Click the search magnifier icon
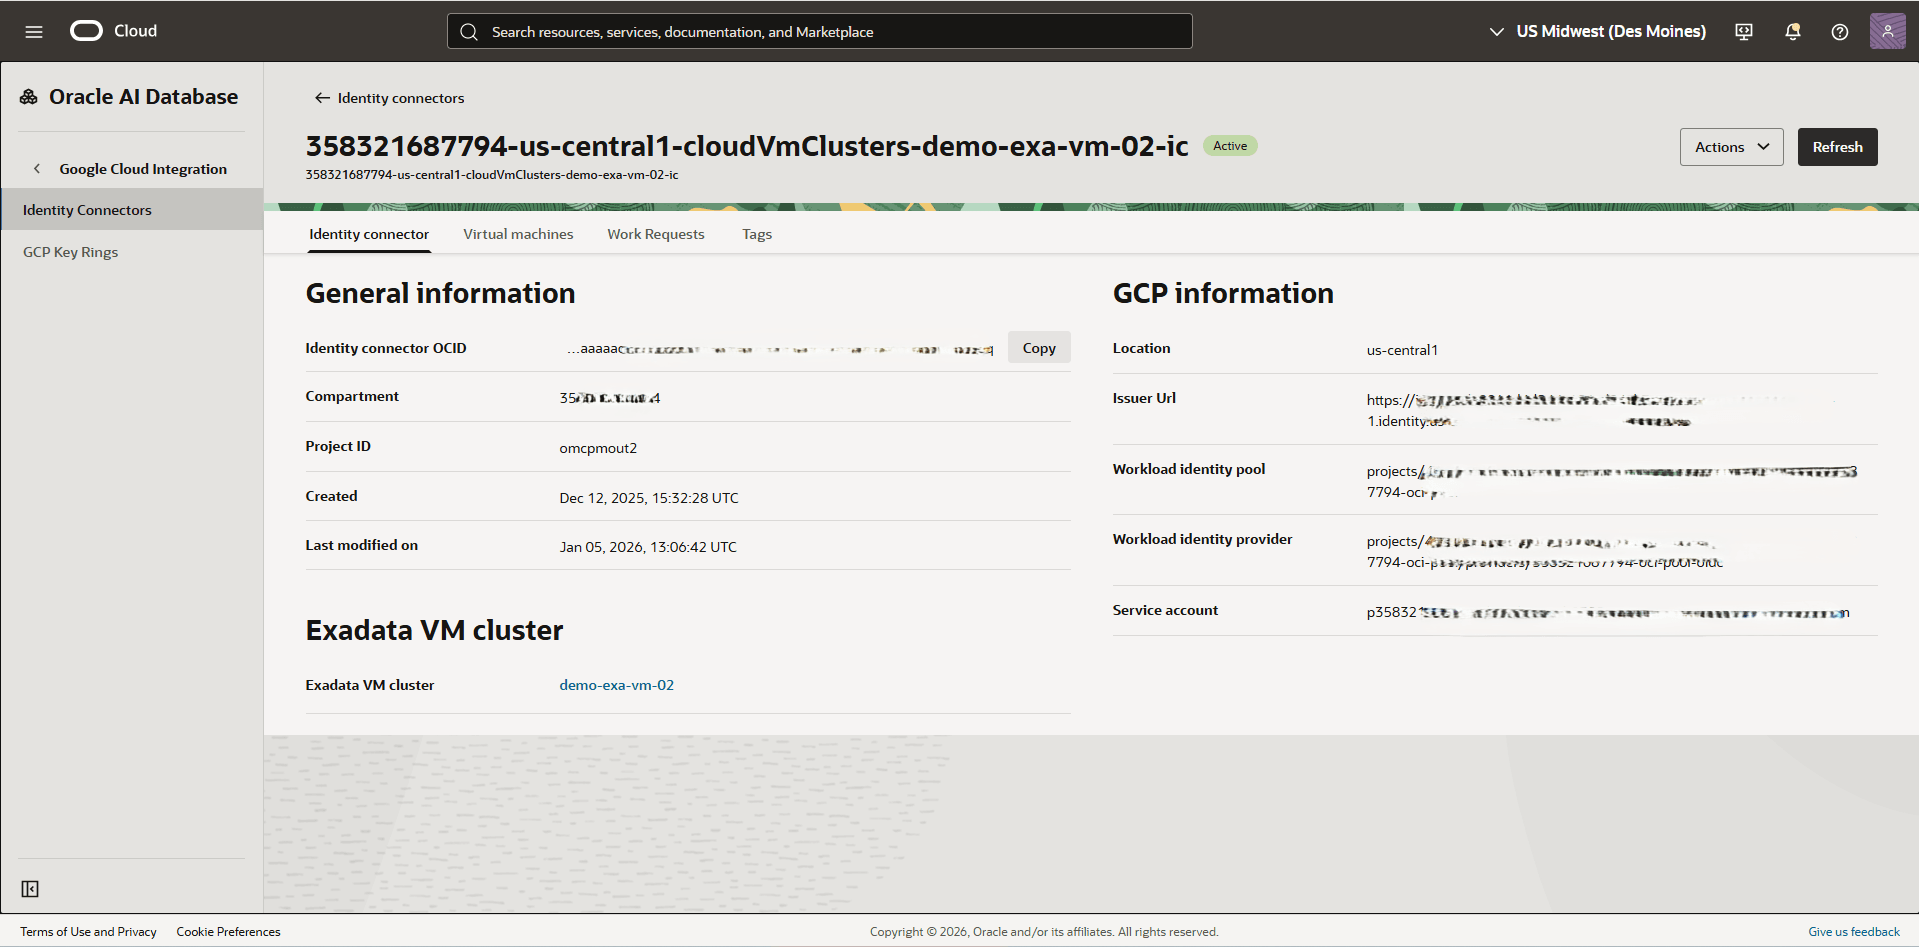The width and height of the screenshot is (1919, 947). click(468, 31)
